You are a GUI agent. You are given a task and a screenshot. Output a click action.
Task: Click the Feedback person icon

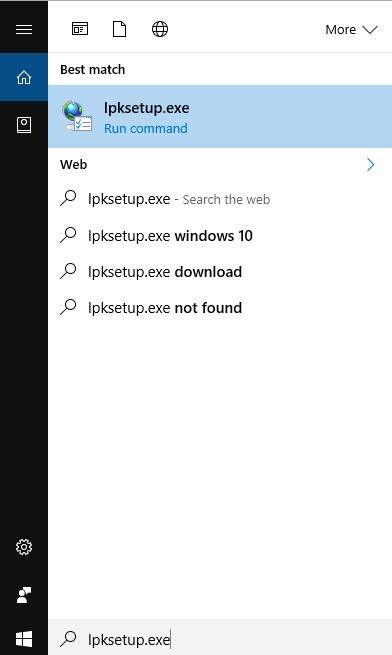(24, 595)
